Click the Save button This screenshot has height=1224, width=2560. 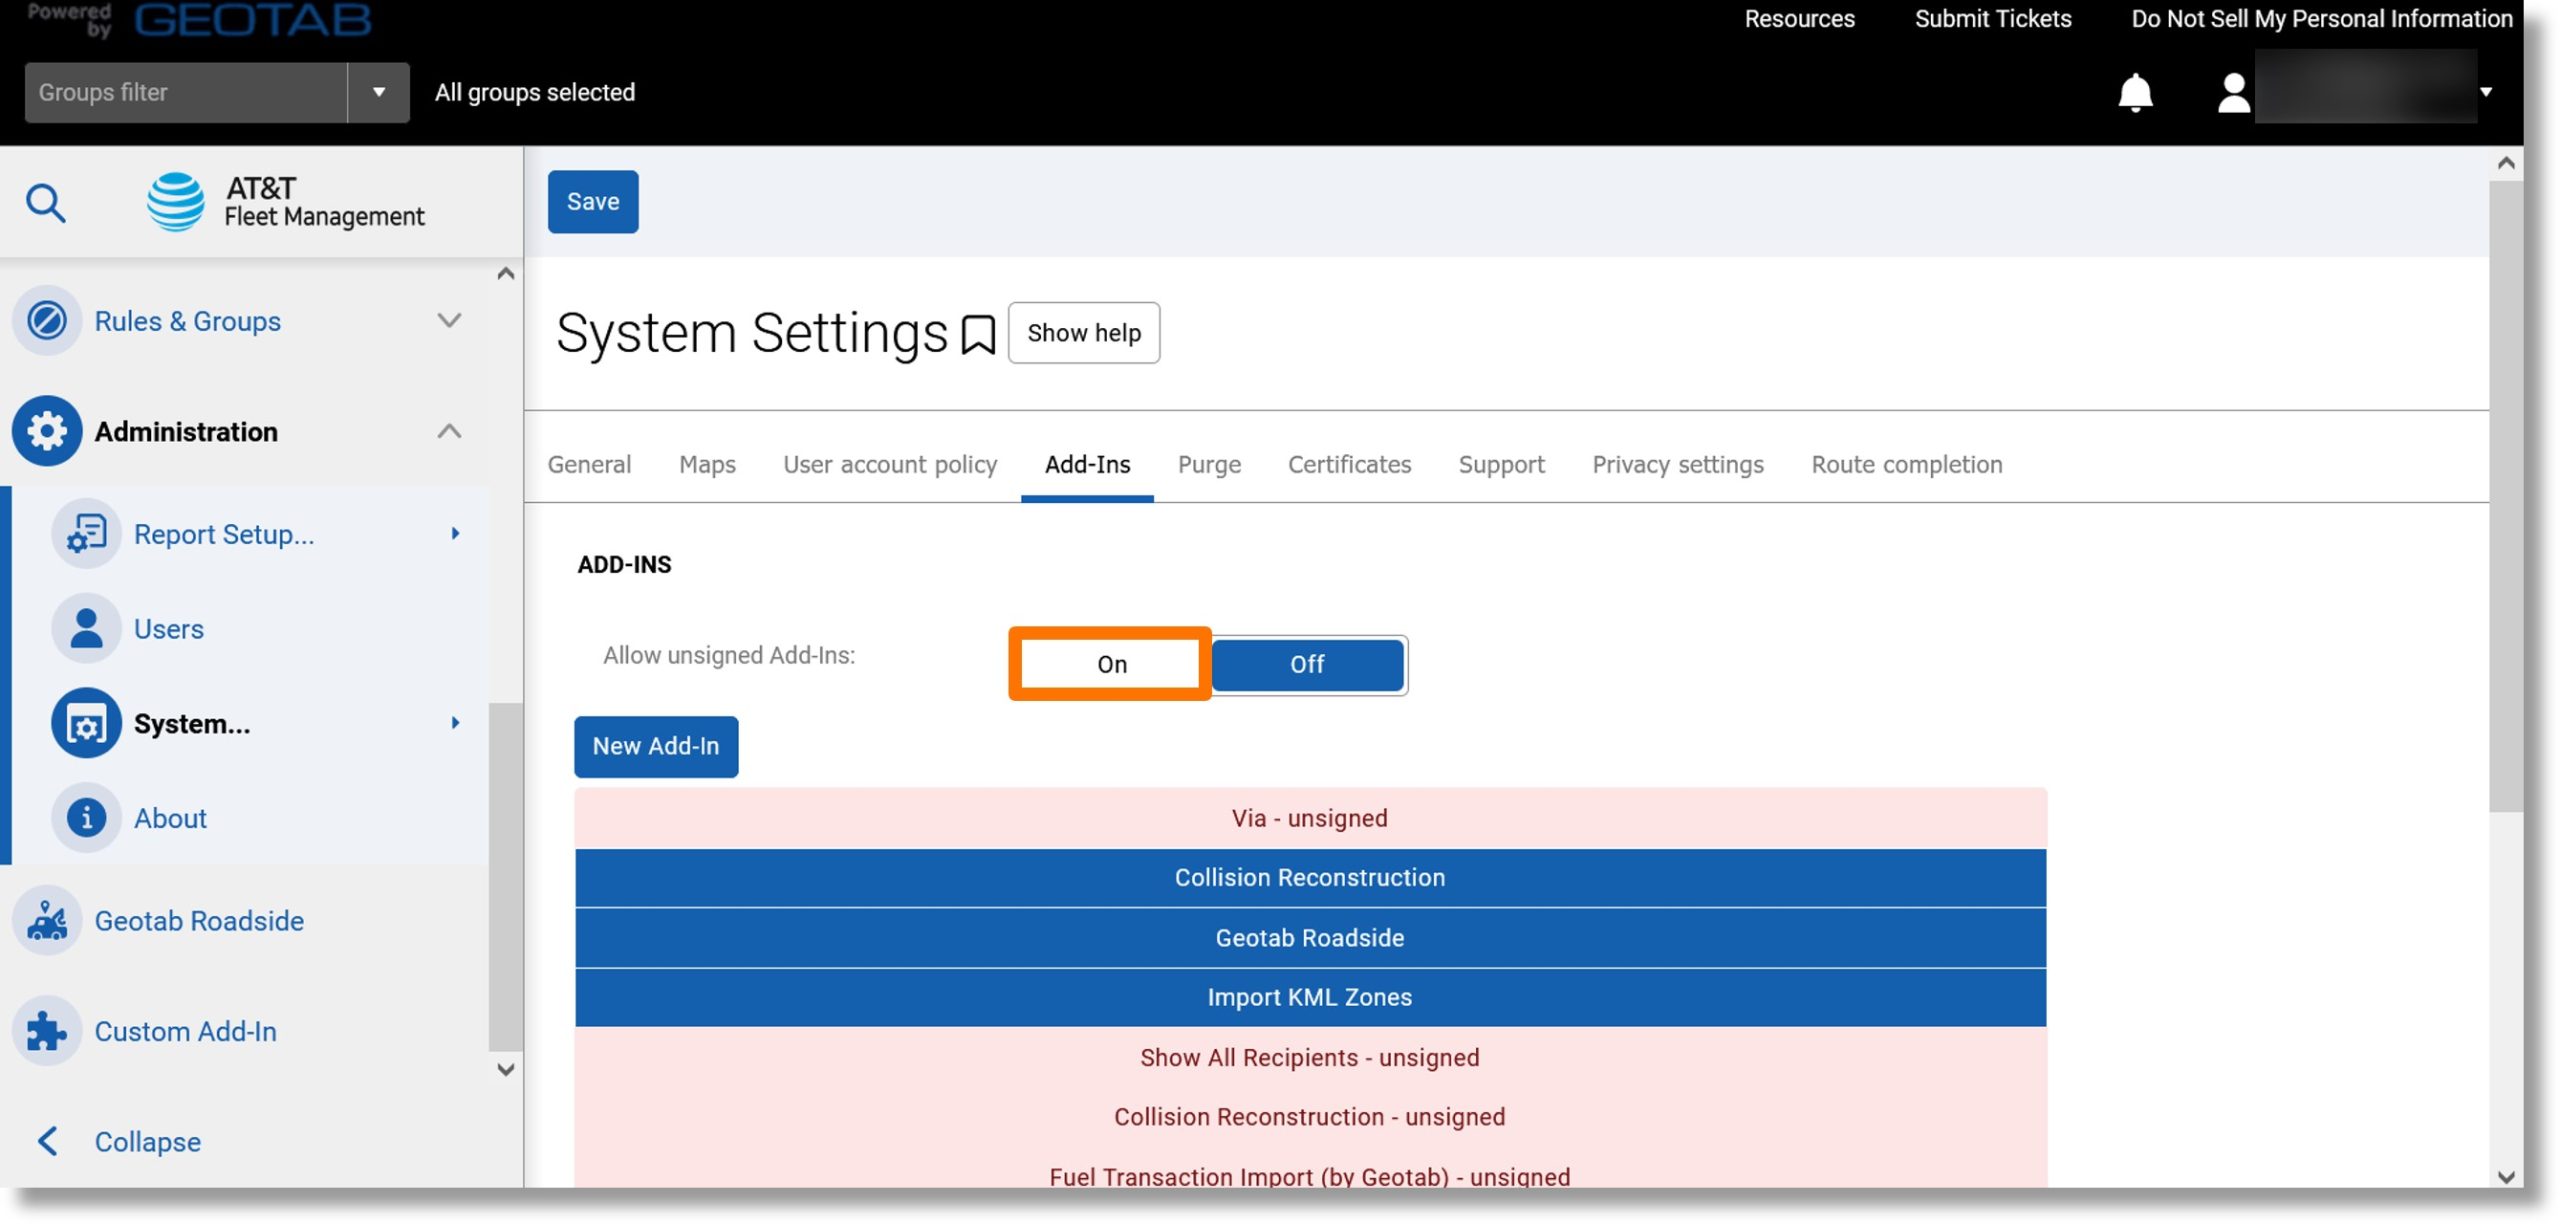(593, 202)
